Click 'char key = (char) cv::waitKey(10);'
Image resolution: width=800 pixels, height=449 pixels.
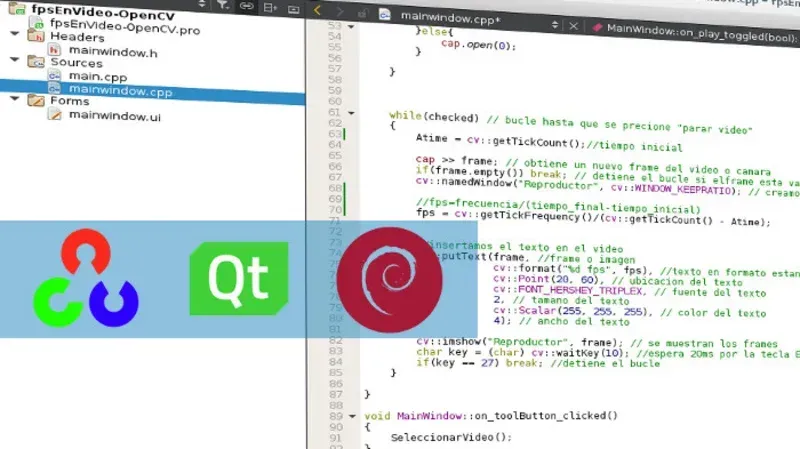(522, 353)
